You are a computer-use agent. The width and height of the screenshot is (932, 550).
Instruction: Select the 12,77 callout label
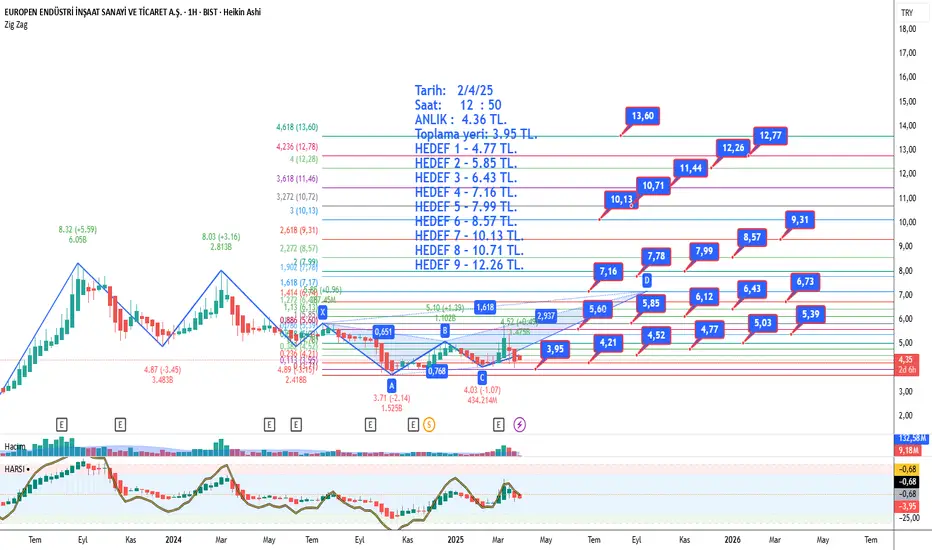click(x=770, y=136)
